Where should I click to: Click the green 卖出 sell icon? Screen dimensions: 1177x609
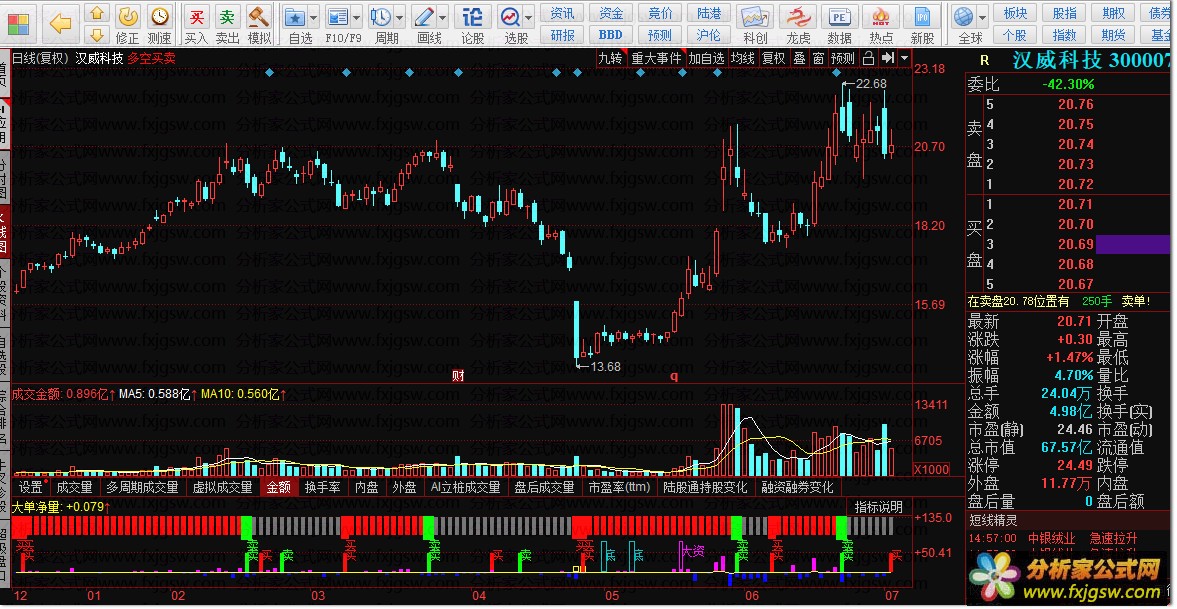tap(227, 17)
